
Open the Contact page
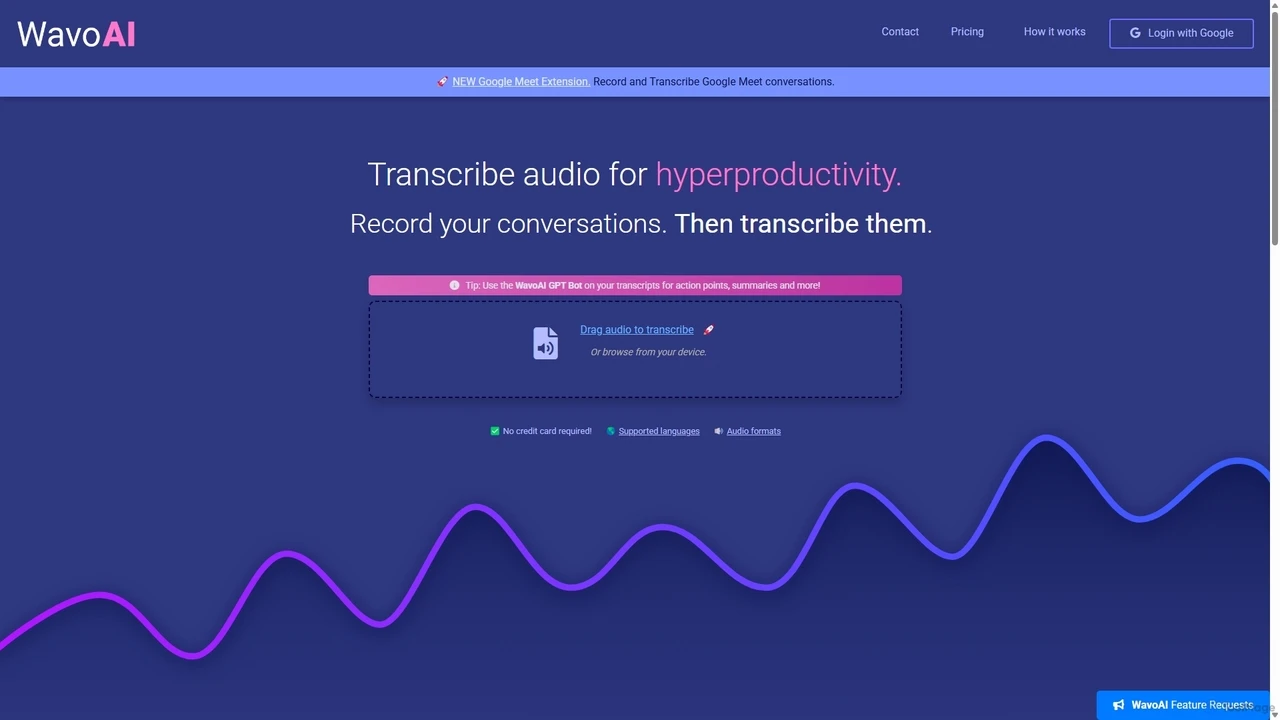(x=900, y=32)
